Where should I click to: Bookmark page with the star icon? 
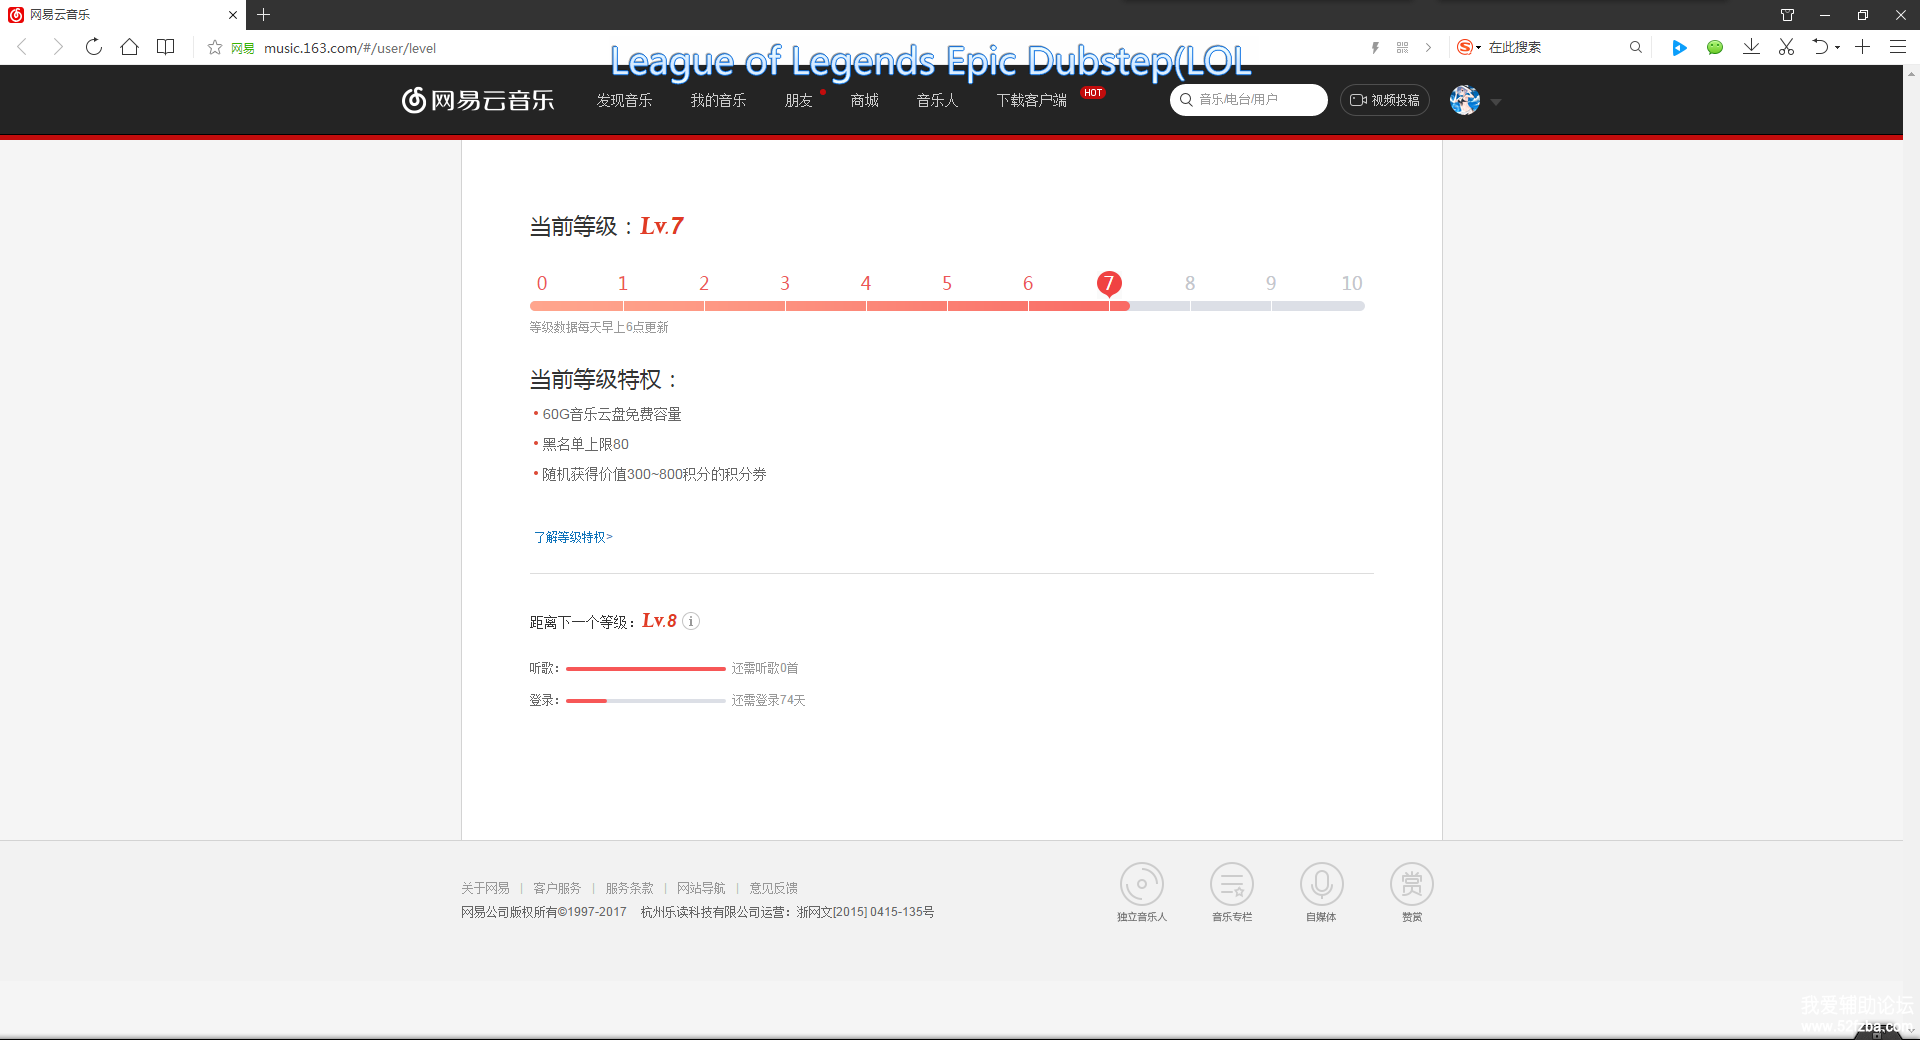coord(214,47)
